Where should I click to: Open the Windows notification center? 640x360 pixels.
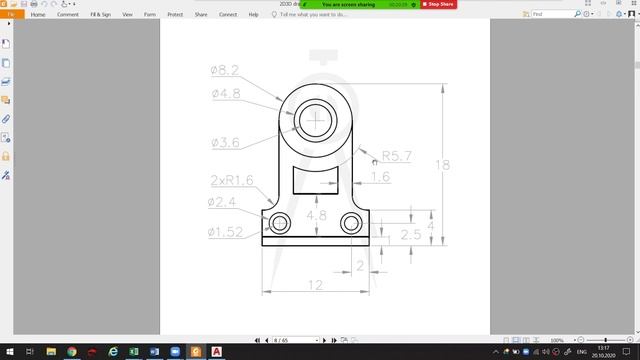[627, 352]
